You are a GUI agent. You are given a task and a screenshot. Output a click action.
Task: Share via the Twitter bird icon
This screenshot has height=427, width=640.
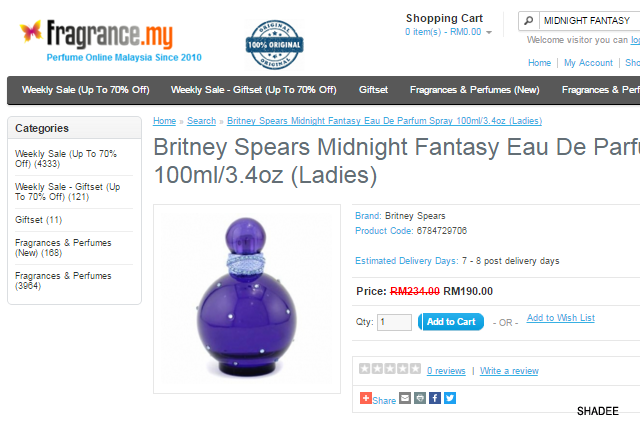point(450,398)
